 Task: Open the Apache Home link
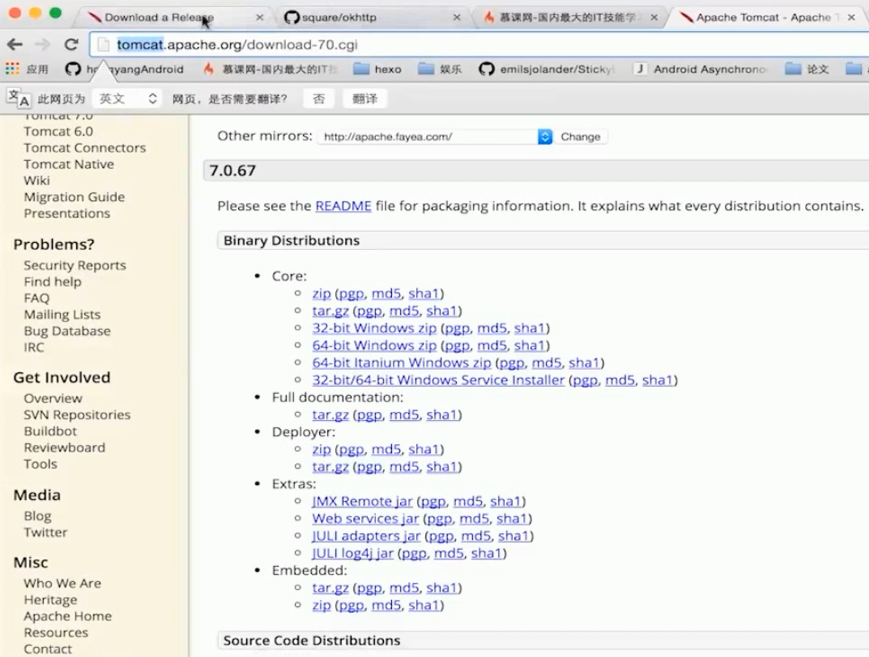68,616
